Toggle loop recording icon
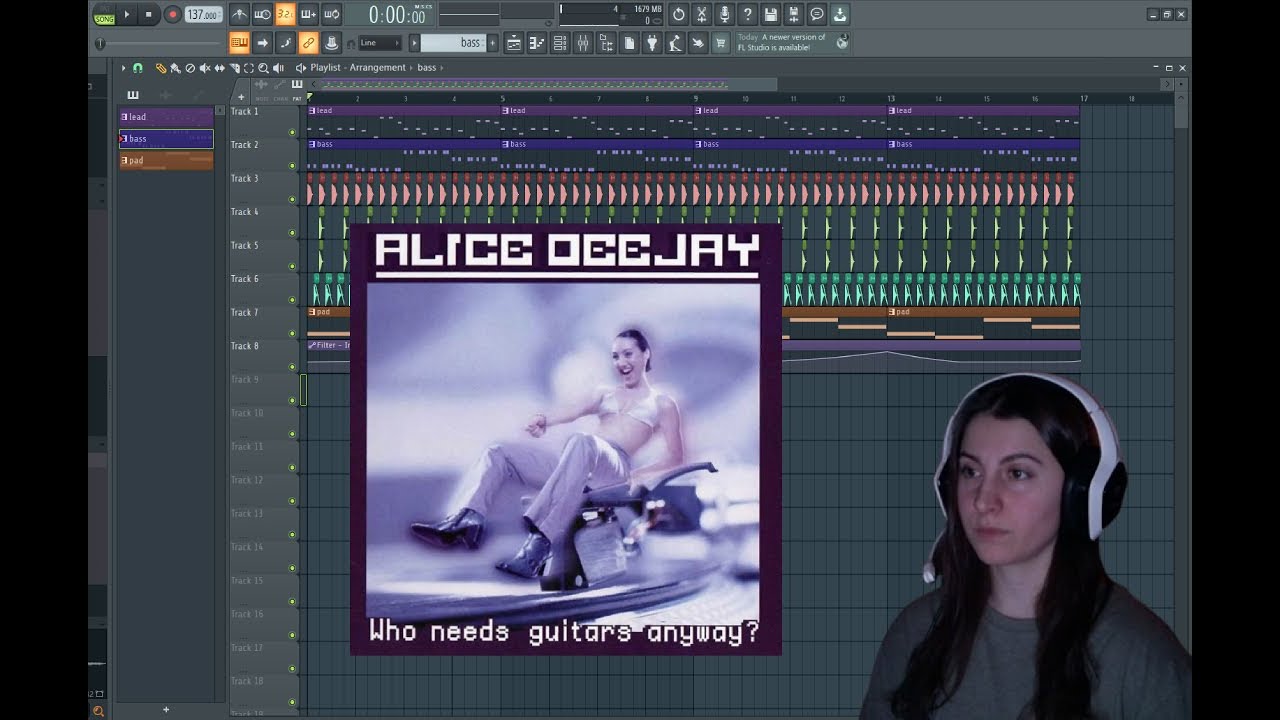1280x720 pixels. coord(332,14)
